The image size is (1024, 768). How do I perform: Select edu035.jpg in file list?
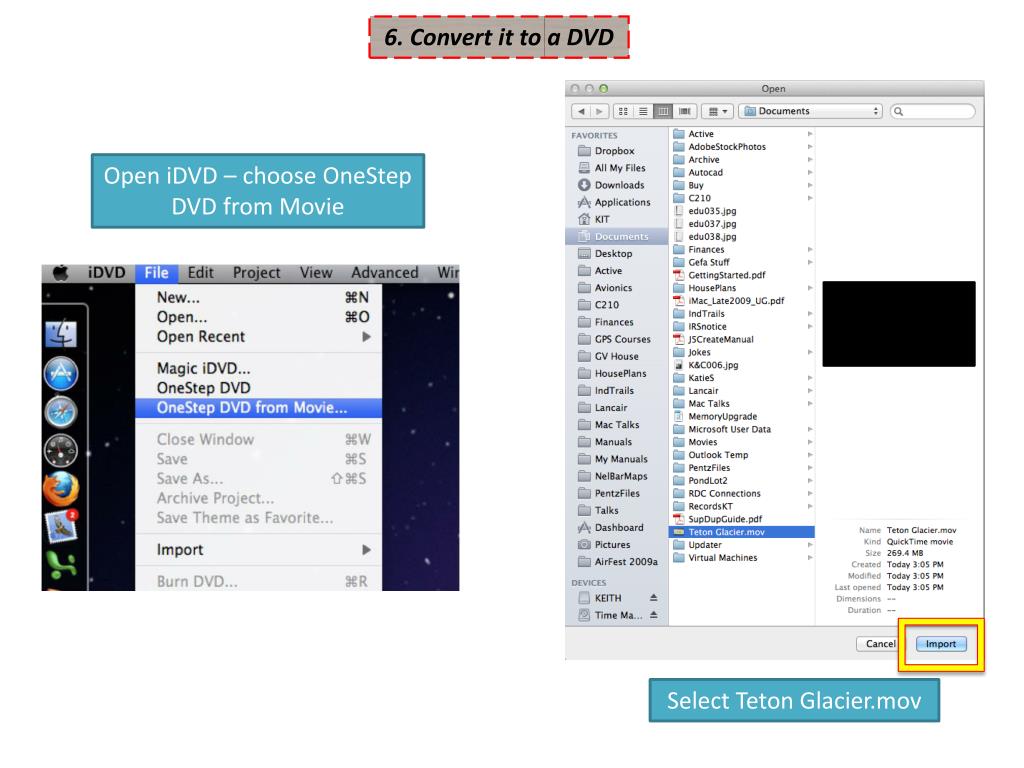[743, 211]
